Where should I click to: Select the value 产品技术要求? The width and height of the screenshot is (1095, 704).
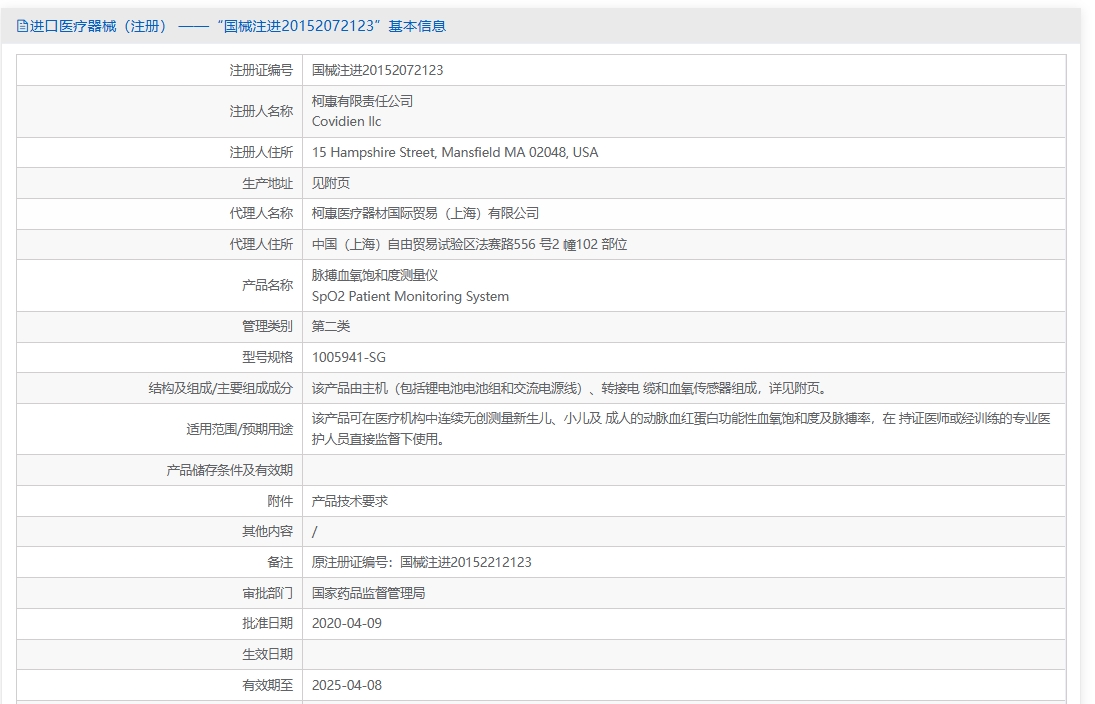[x=349, y=501]
